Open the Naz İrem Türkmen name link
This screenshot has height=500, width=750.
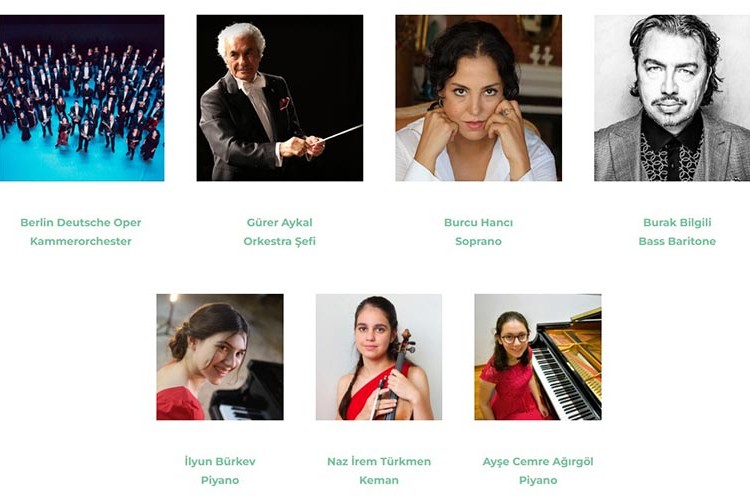tap(379, 462)
